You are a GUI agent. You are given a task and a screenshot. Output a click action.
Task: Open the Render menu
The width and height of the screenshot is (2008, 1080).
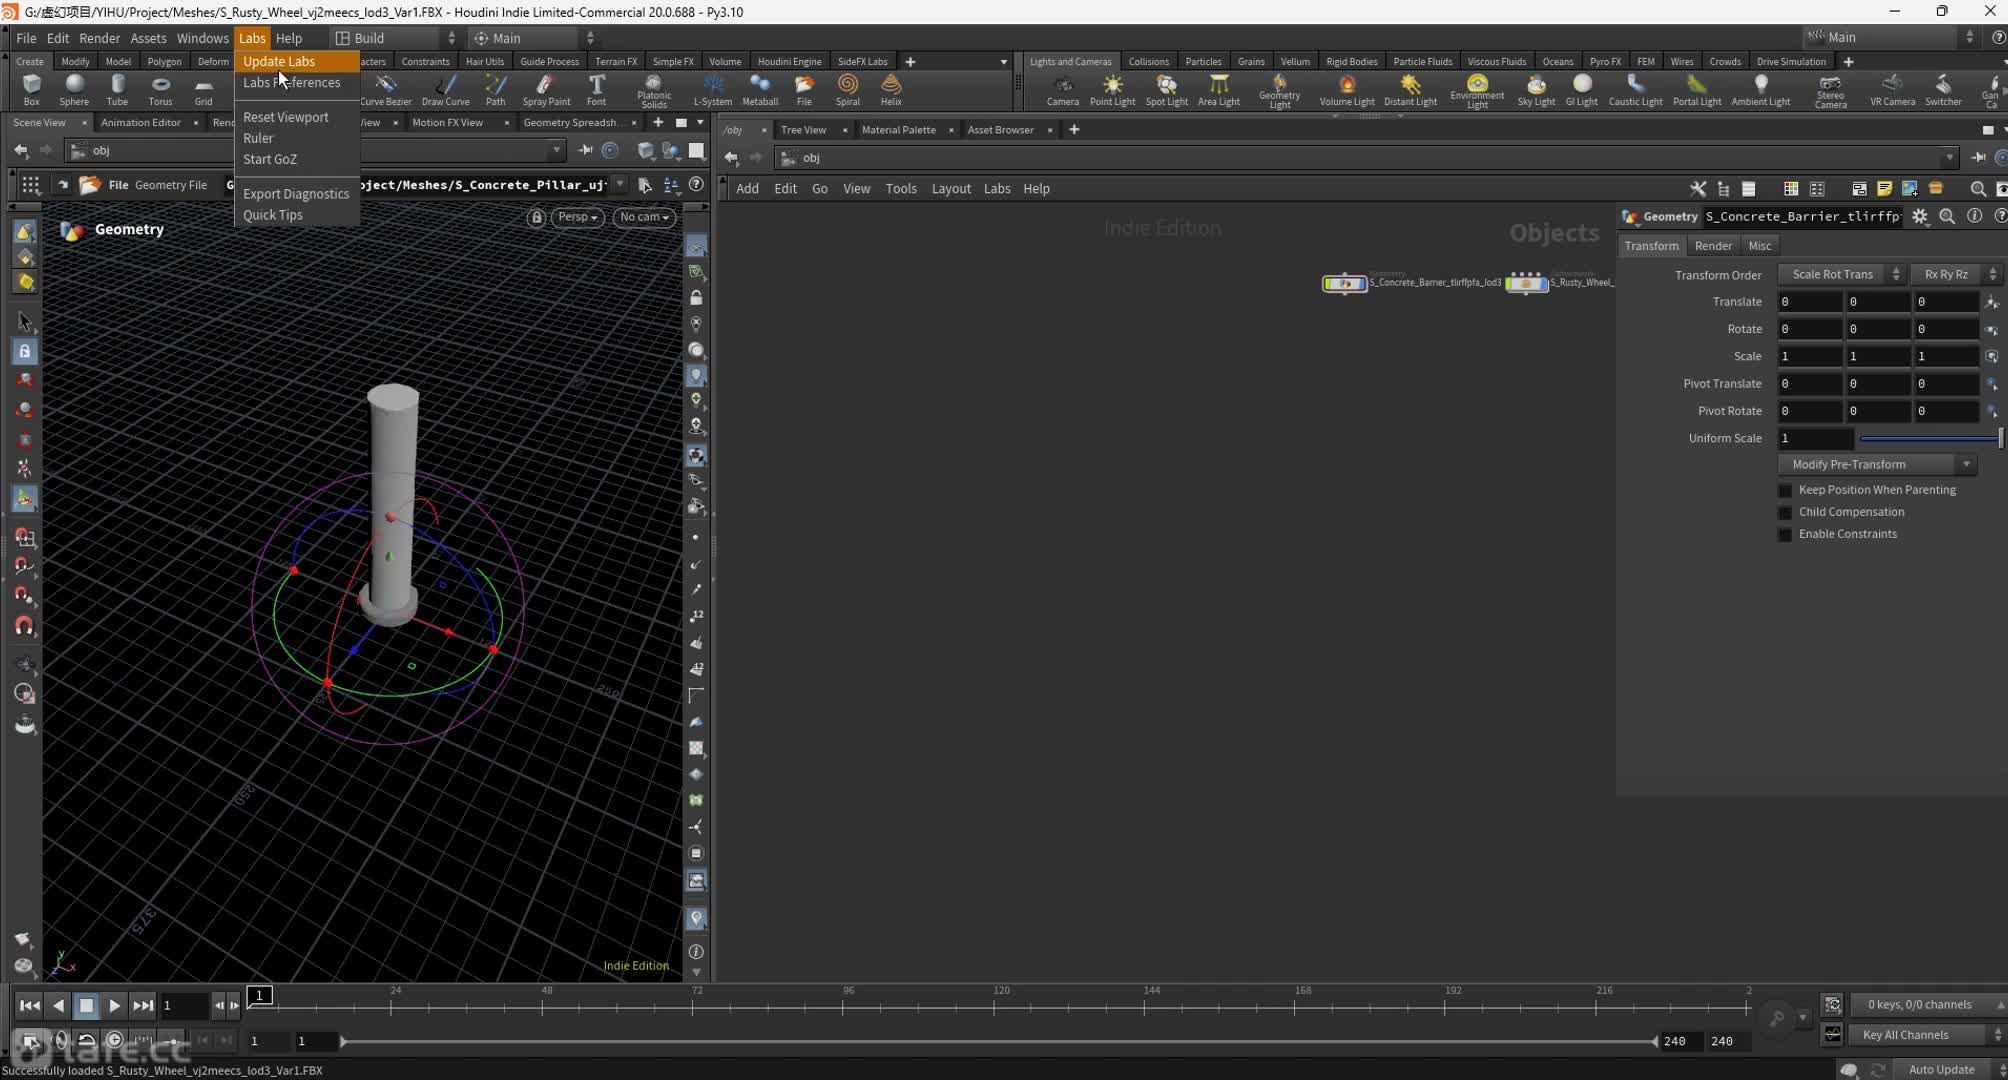click(x=99, y=38)
